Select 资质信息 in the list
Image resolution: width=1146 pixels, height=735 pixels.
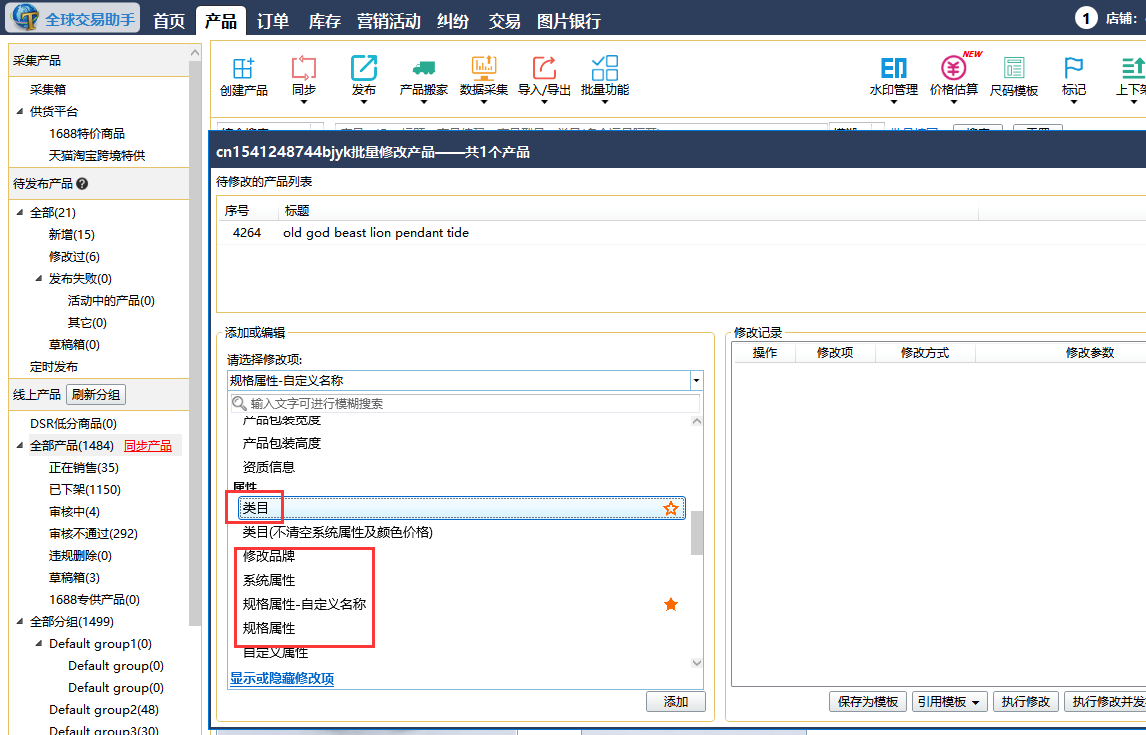[x=269, y=467]
